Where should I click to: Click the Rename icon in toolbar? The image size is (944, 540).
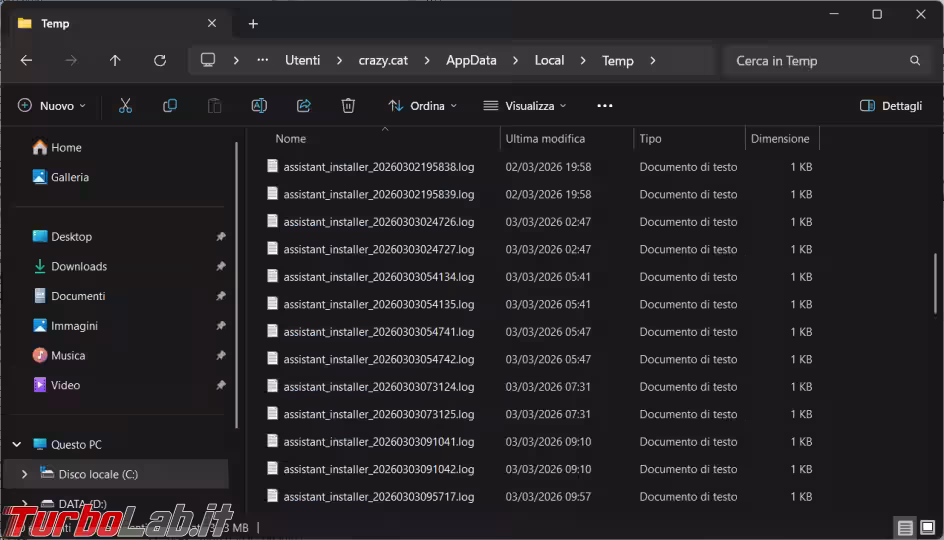(259, 106)
